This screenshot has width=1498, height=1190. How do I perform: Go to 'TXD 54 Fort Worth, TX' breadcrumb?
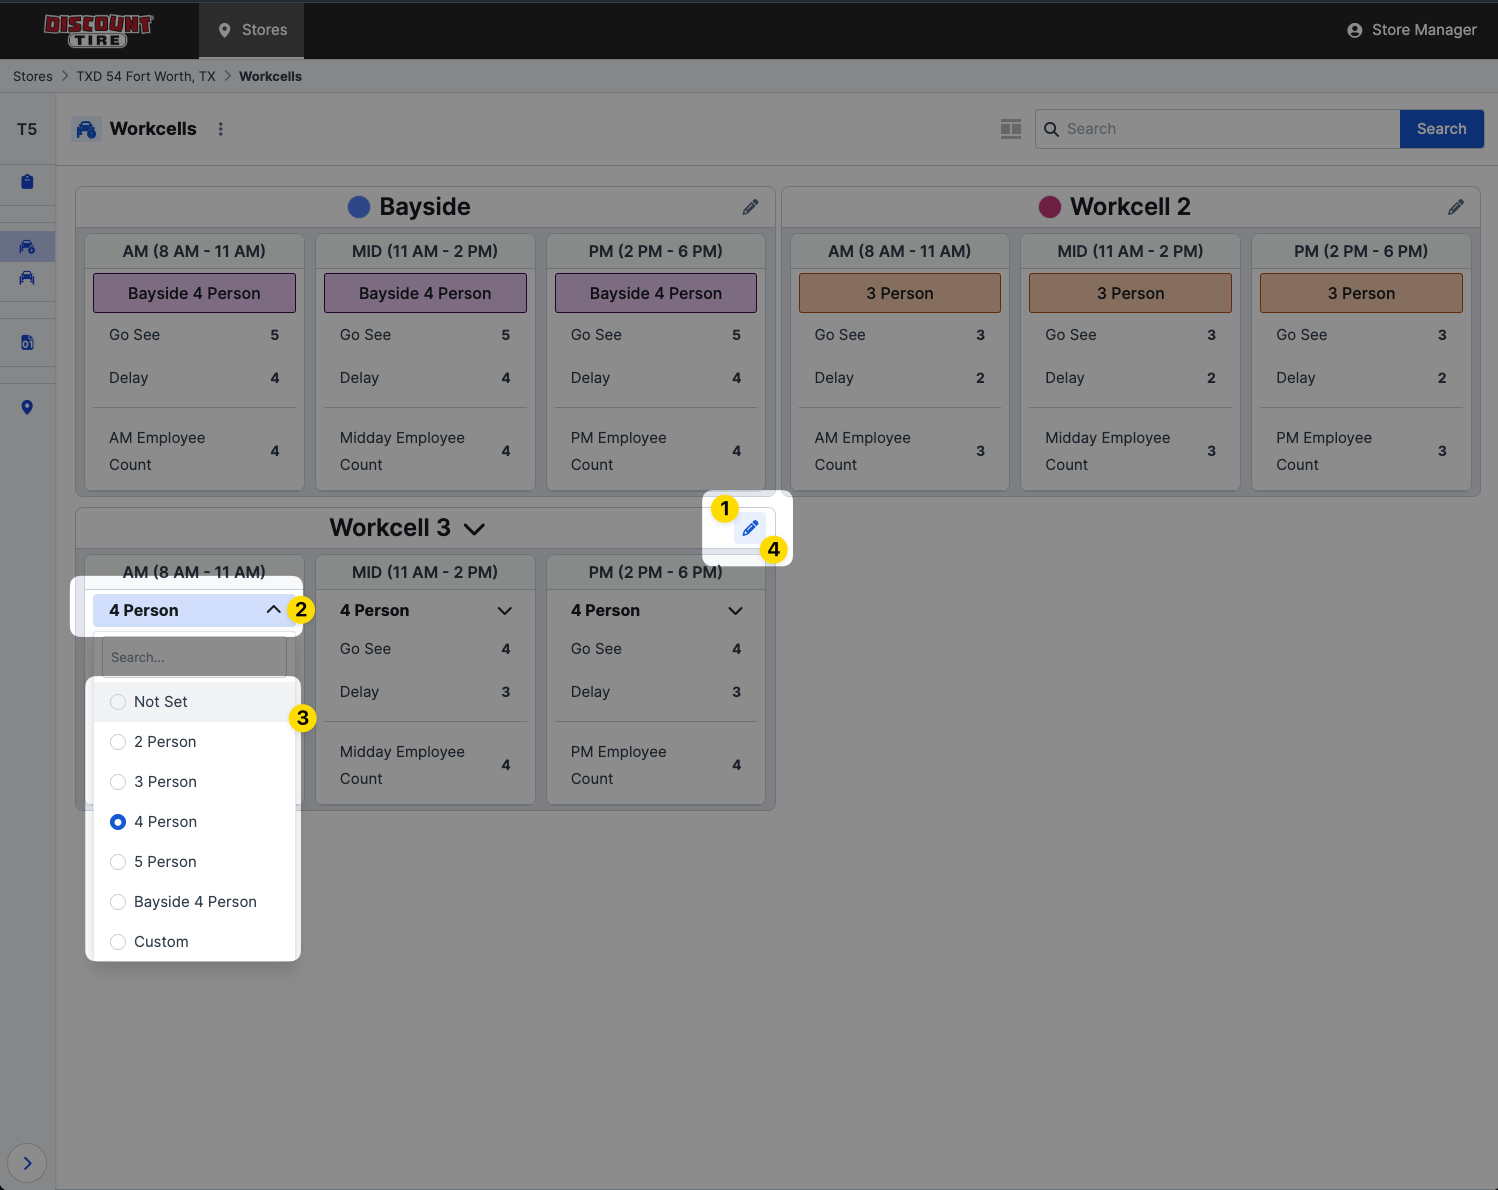click(146, 76)
